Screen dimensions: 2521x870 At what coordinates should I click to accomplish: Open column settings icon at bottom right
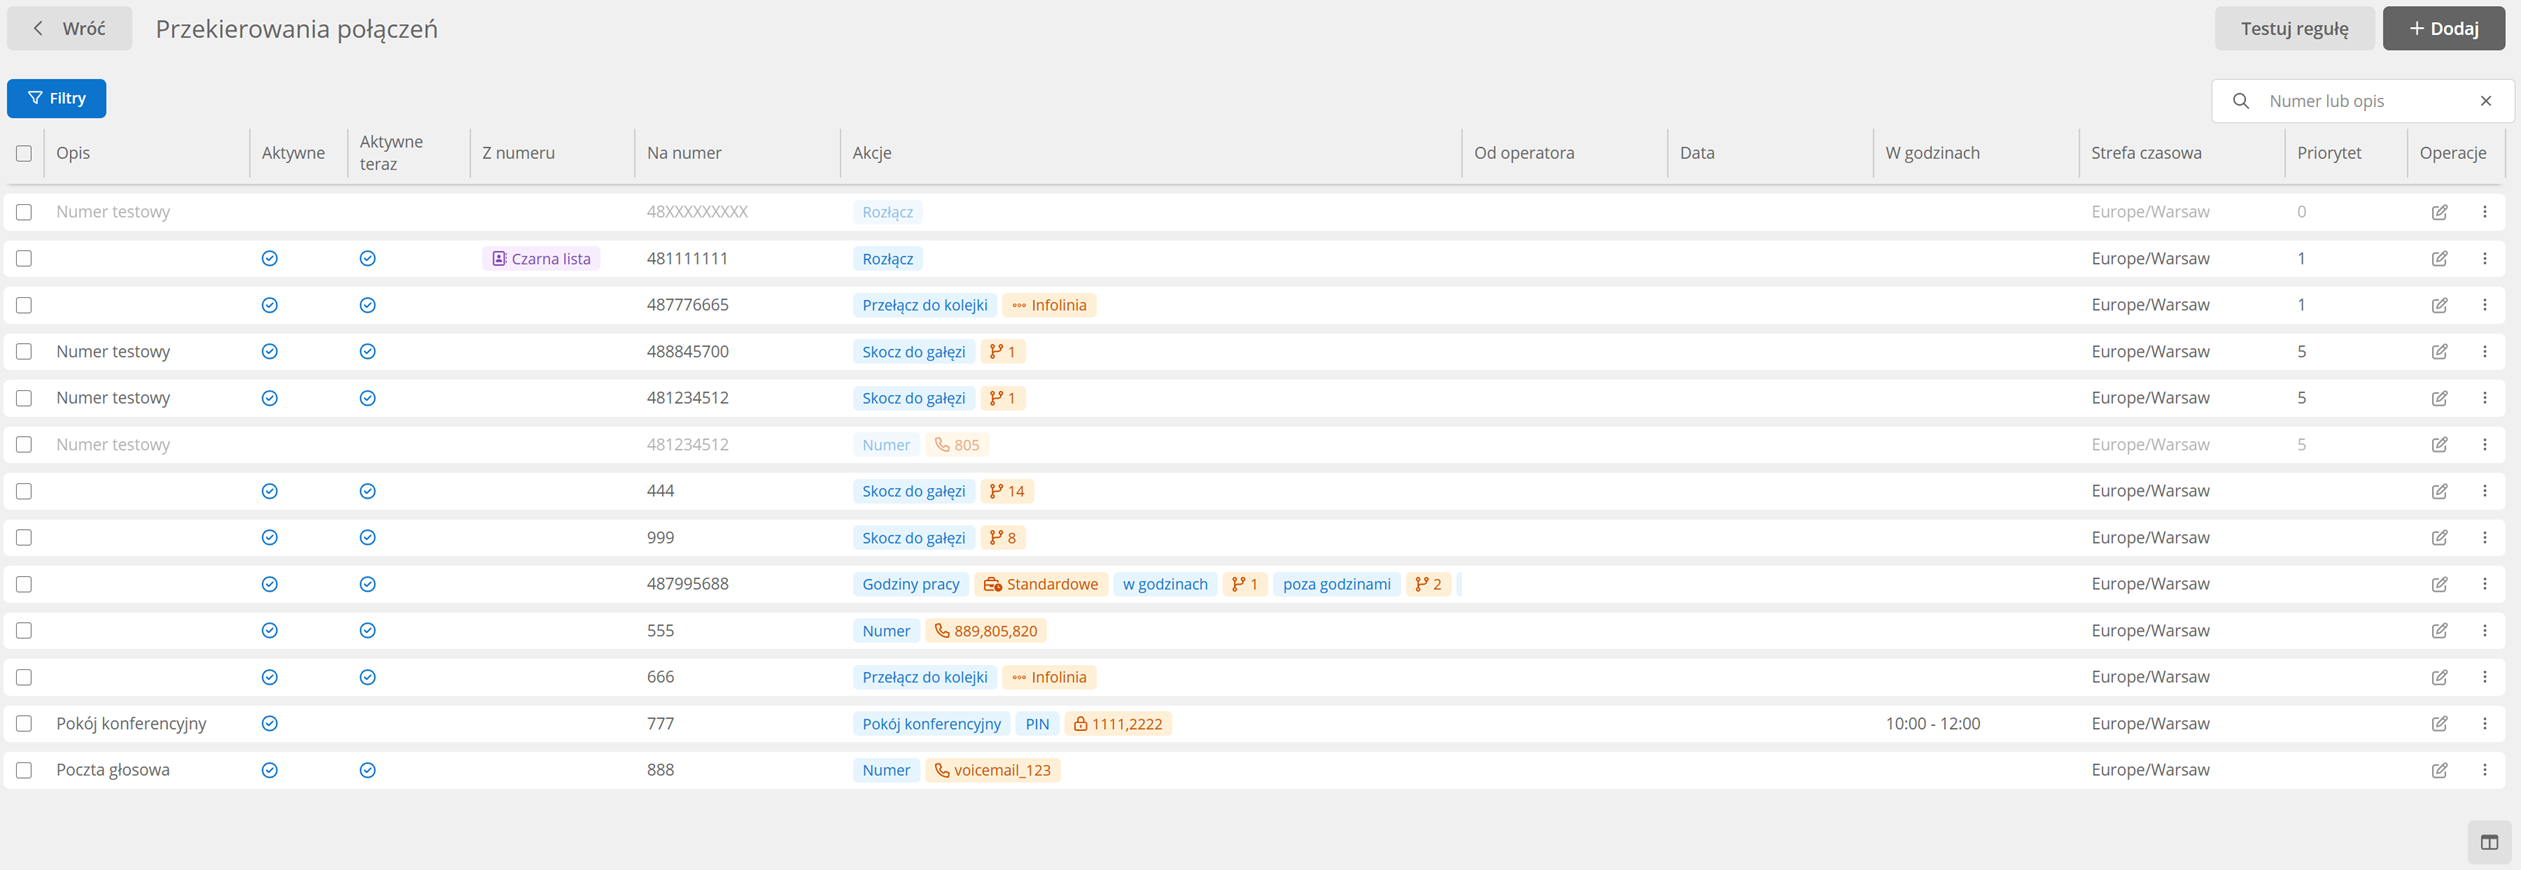[x=2489, y=842]
